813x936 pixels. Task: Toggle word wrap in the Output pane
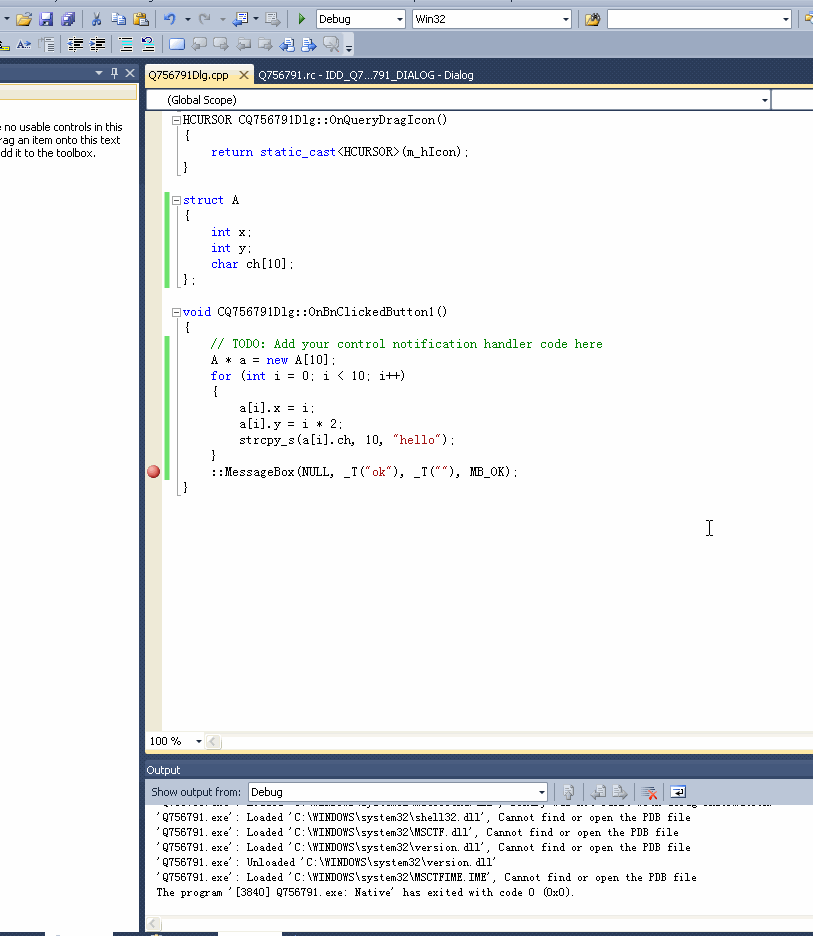pyautogui.click(x=678, y=792)
